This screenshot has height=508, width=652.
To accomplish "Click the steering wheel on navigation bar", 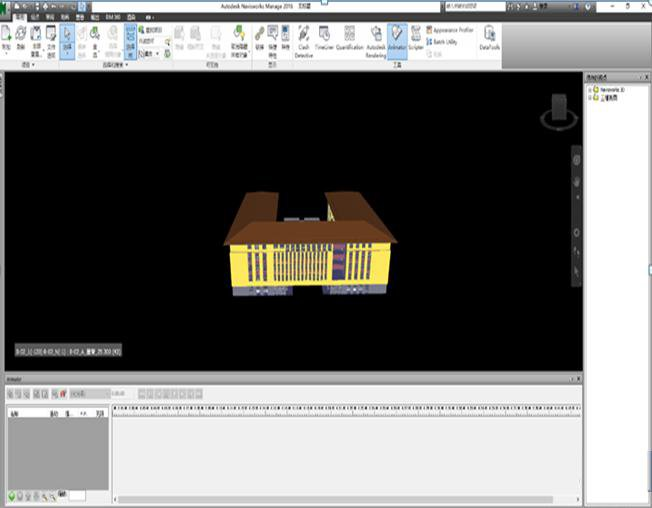I will (576, 160).
